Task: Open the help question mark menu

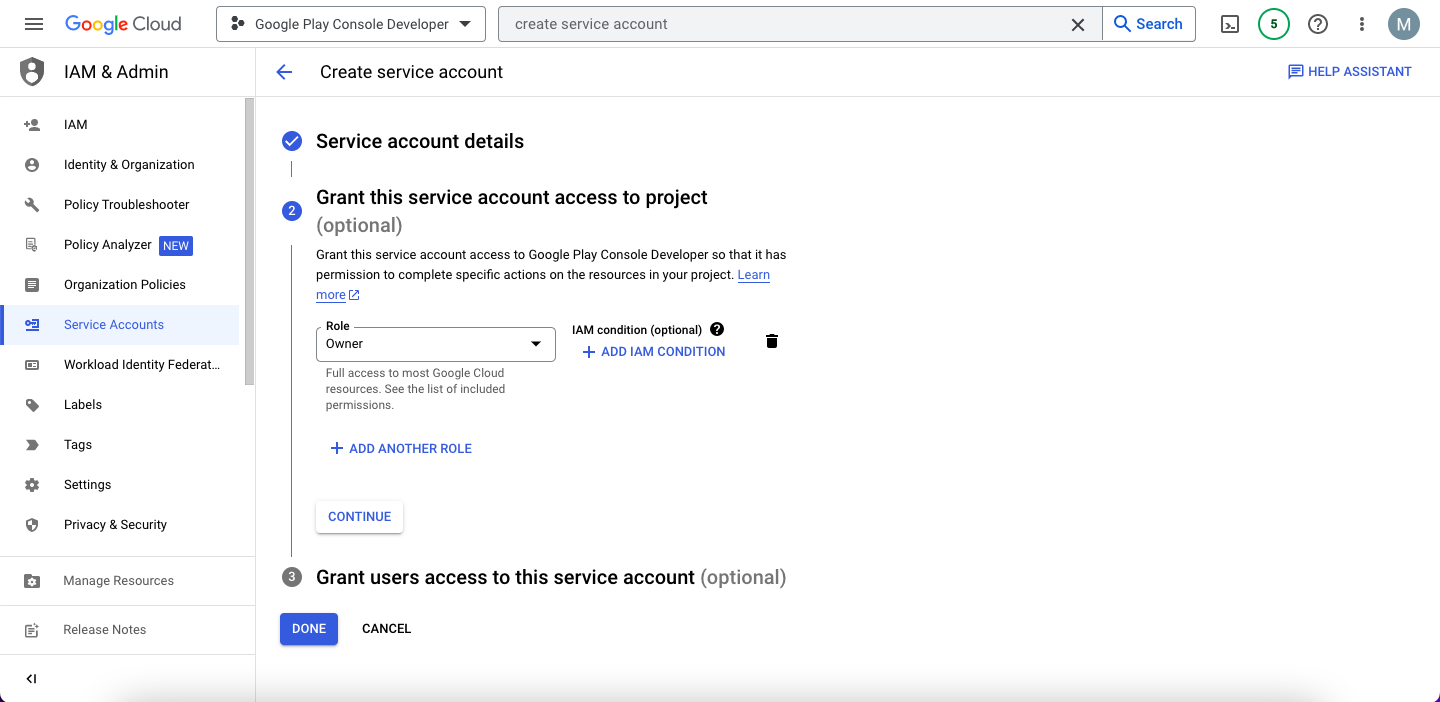Action: (1318, 24)
